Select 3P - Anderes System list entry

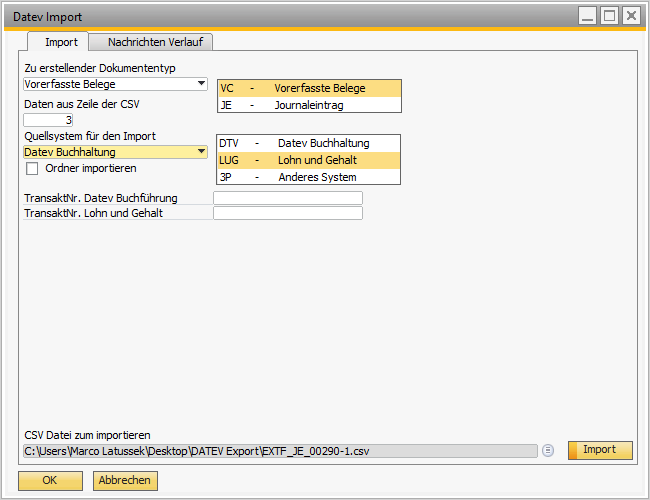coord(308,177)
